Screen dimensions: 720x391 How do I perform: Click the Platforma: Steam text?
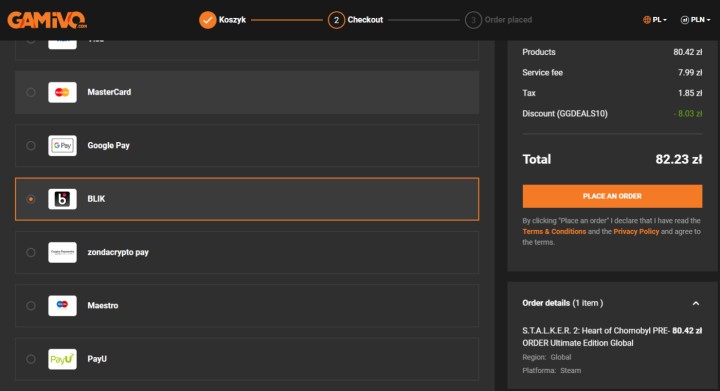click(551, 370)
